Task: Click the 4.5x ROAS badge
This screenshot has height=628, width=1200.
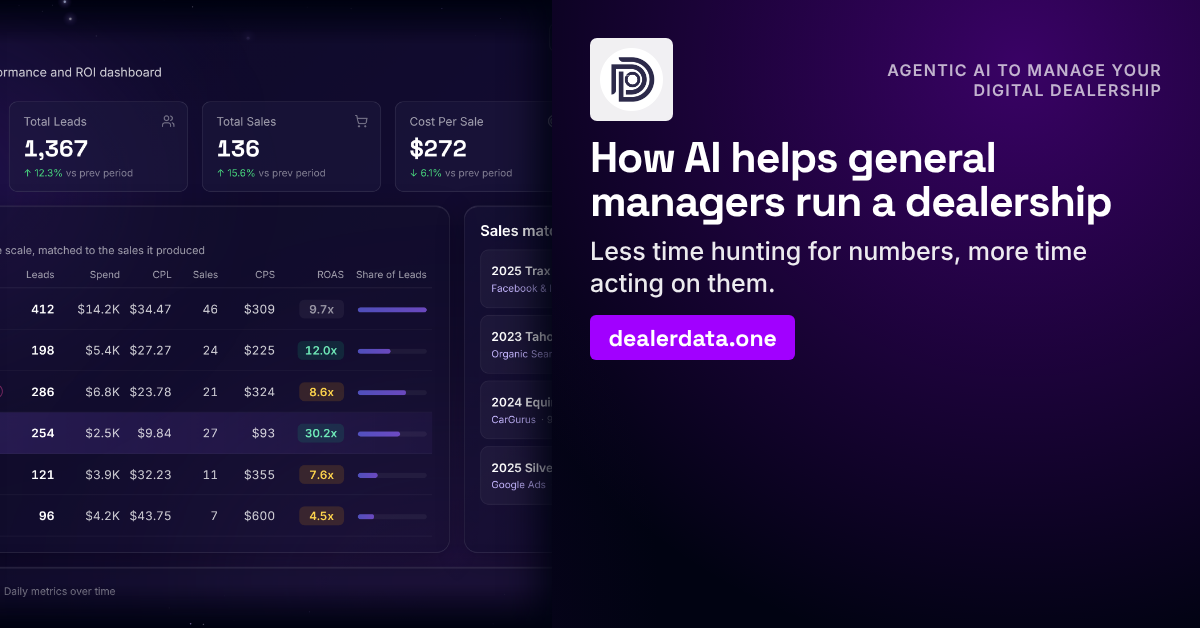Action: pyautogui.click(x=321, y=516)
